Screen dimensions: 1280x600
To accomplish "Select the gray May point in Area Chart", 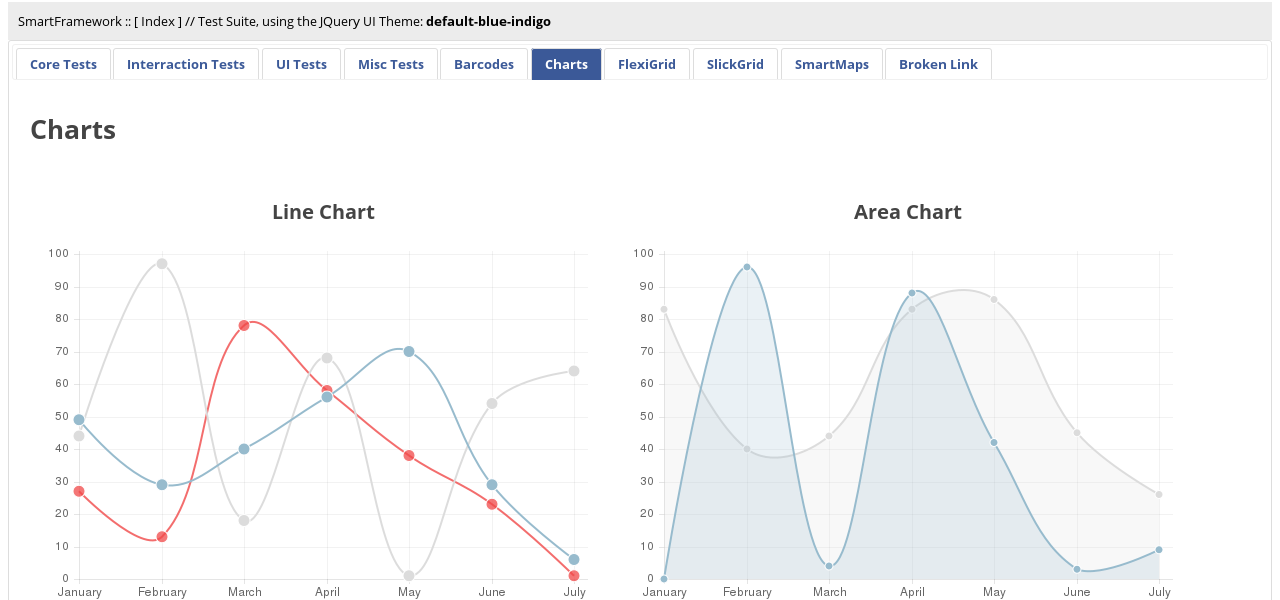I will [x=994, y=299].
